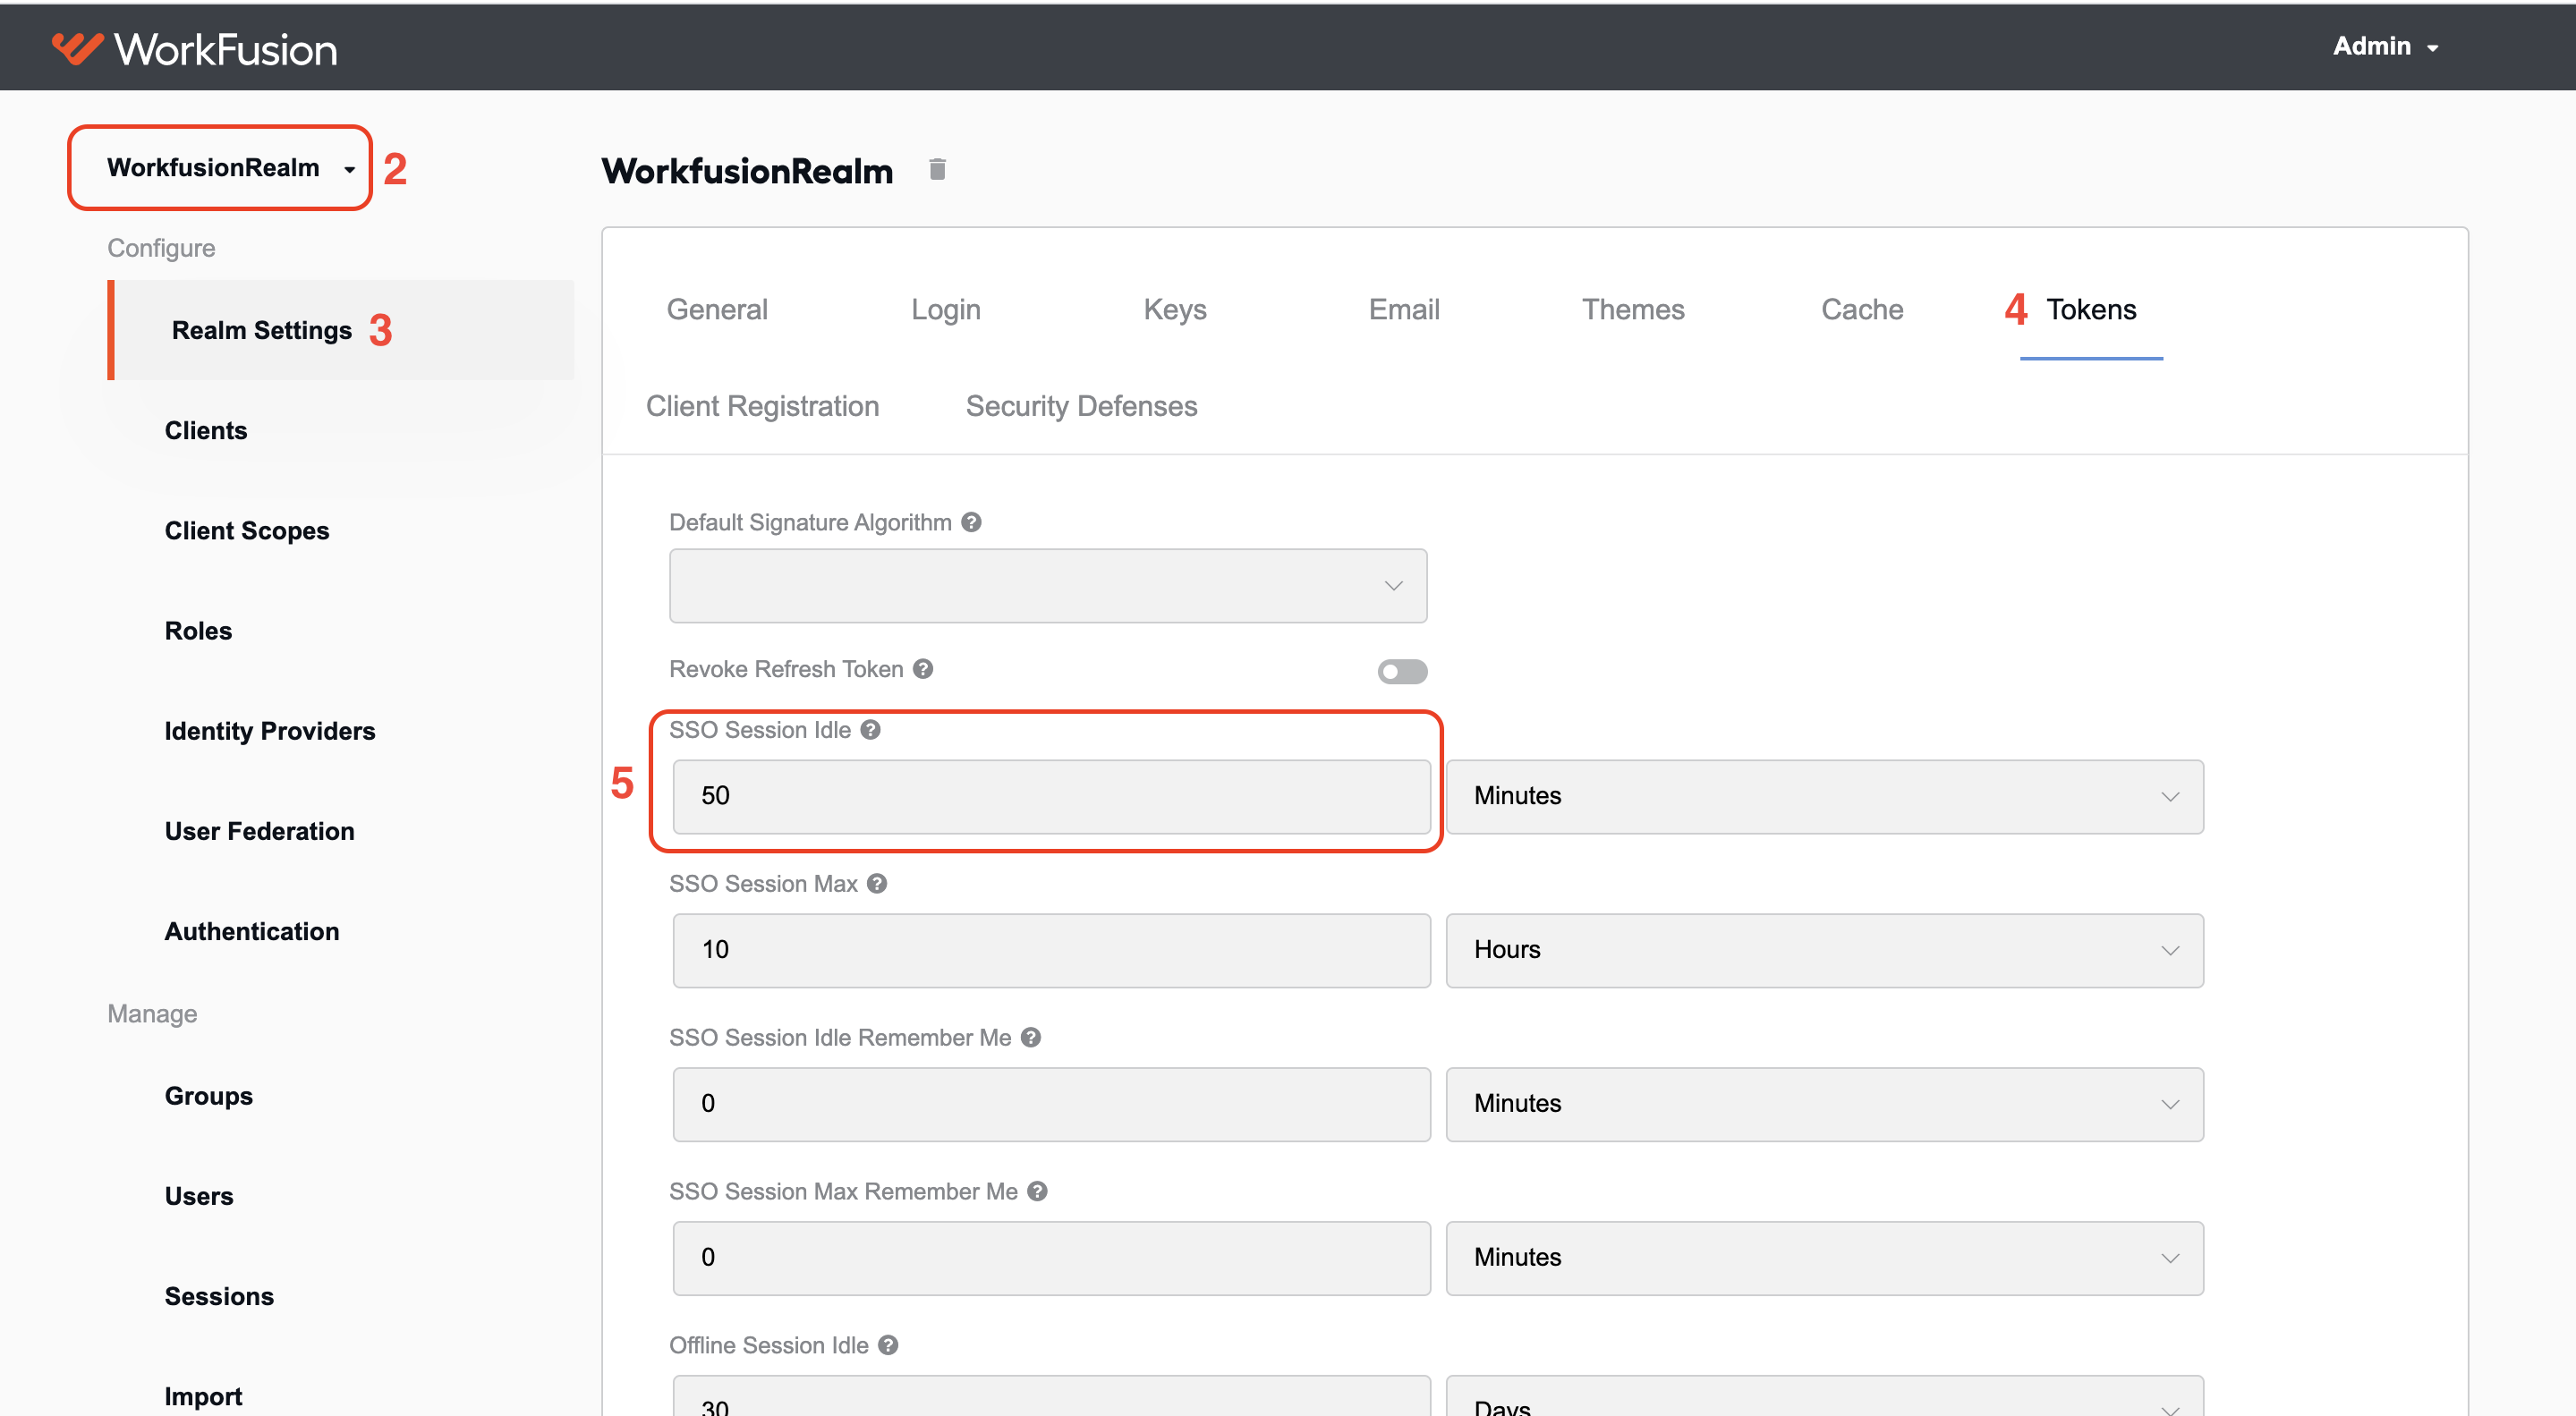This screenshot has height=1416, width=2576.
Task: View active Sessions
Action: tap(218, 1296)
